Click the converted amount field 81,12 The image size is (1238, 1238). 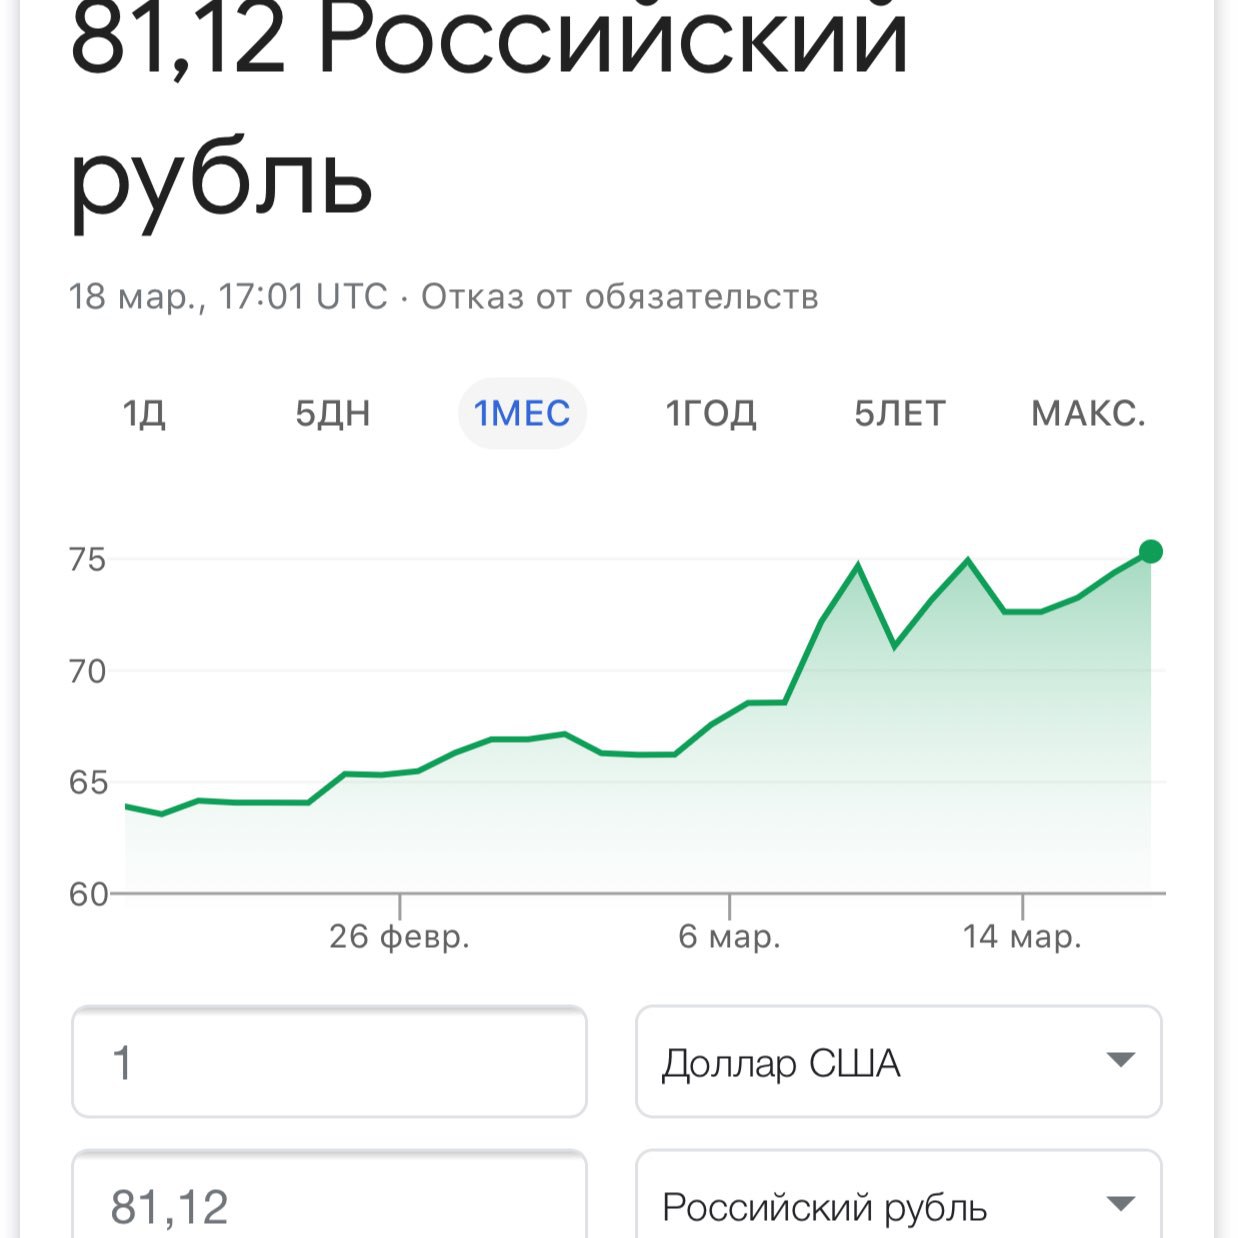click(x=329, y=1205)
